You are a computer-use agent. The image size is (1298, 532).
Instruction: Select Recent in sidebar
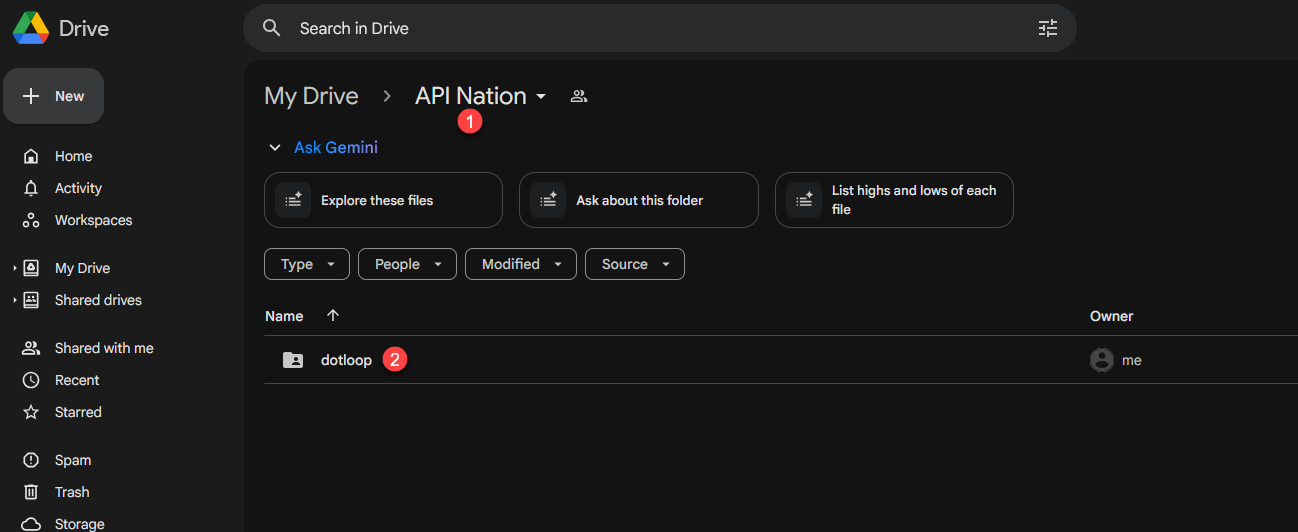tap(77, 380)
